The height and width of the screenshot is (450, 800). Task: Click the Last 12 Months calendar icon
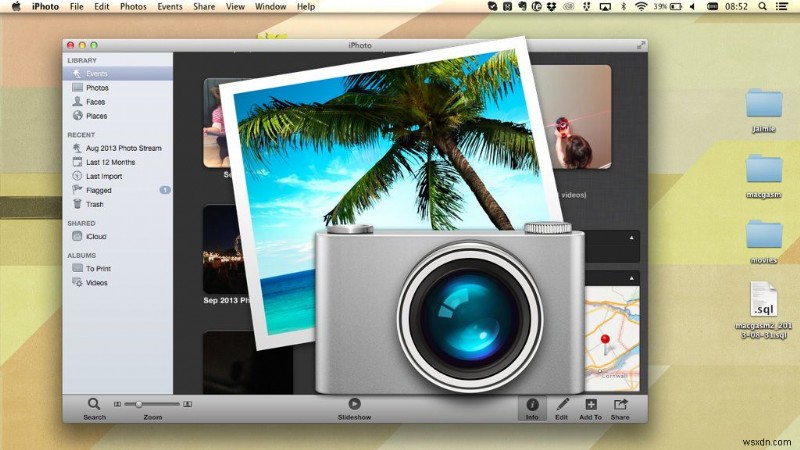(x=77, y=162)
